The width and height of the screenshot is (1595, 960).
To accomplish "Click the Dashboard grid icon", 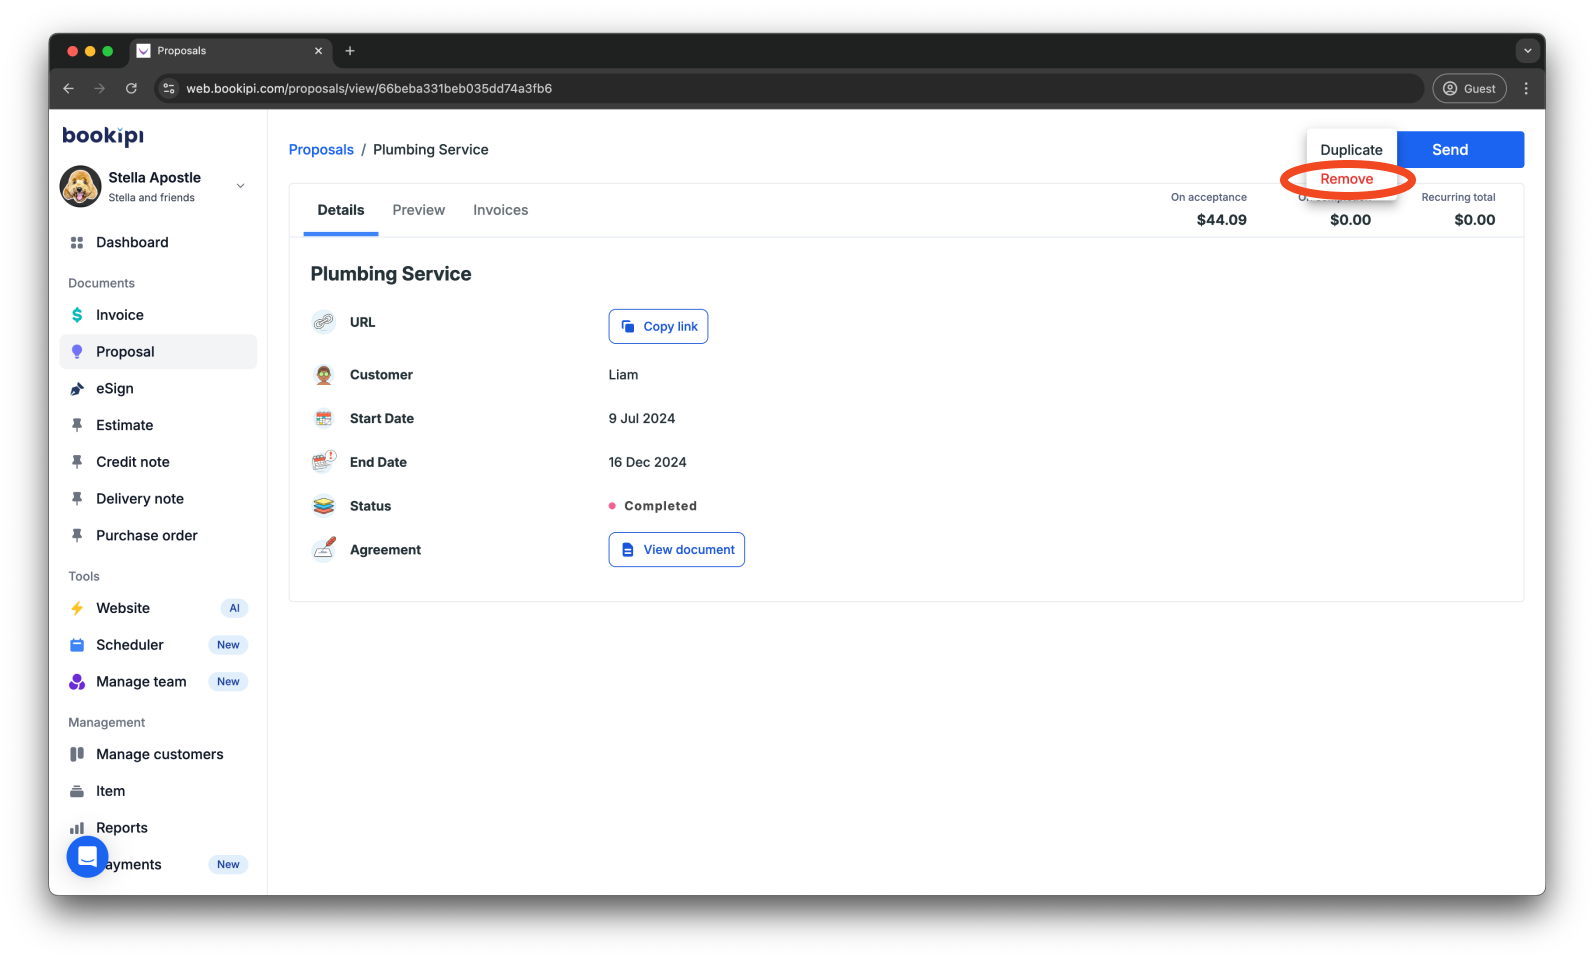I will pos(77,243).
